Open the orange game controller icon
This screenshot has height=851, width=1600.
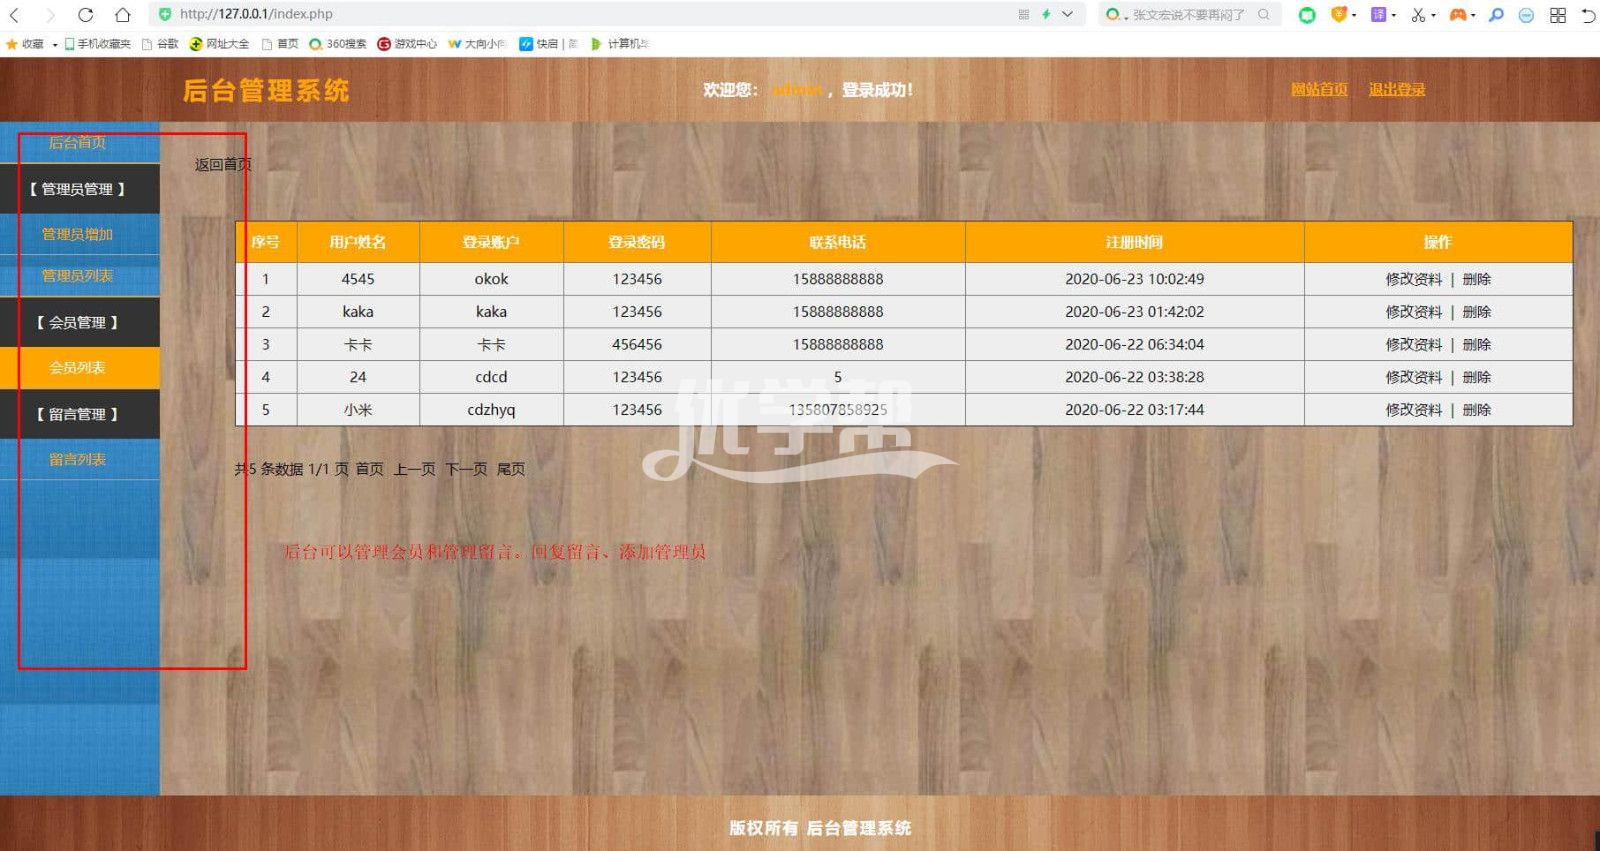coord(1458,15)
